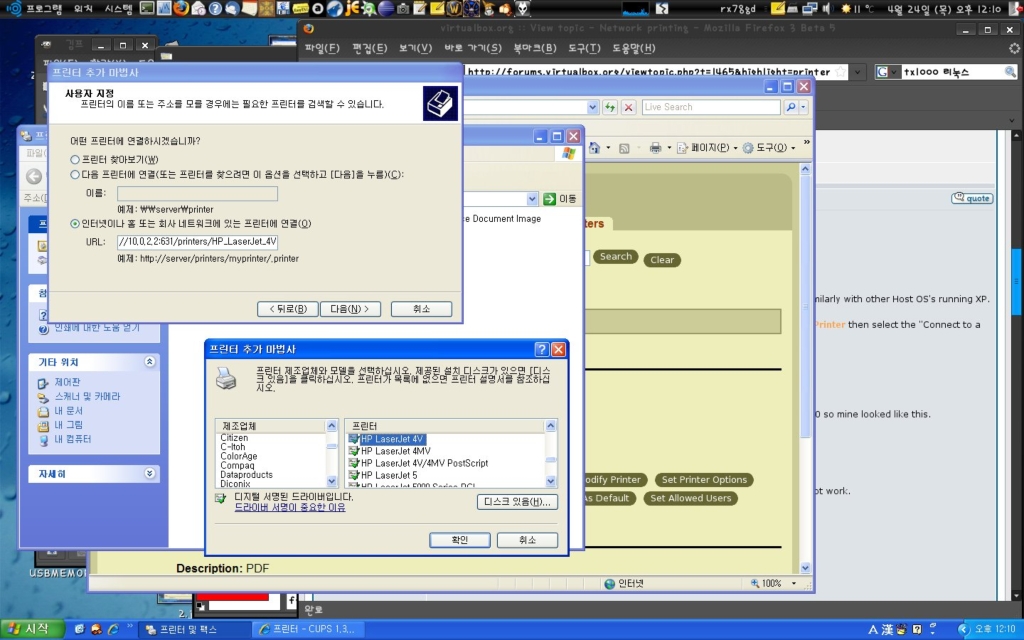Open the IE address bar dropdown arrow
This screenshot has width=1024, height=640.
pyautogui.click(x=592, y=107)
